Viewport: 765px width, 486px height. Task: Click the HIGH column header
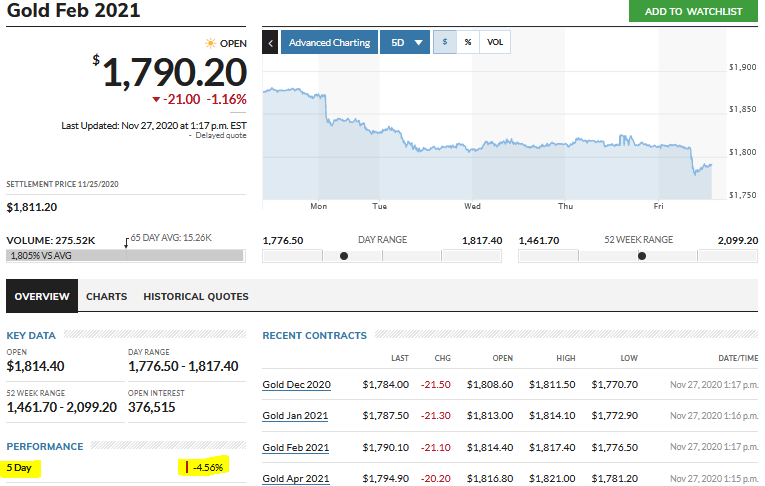pyautogui.click(x=566, y=358)
